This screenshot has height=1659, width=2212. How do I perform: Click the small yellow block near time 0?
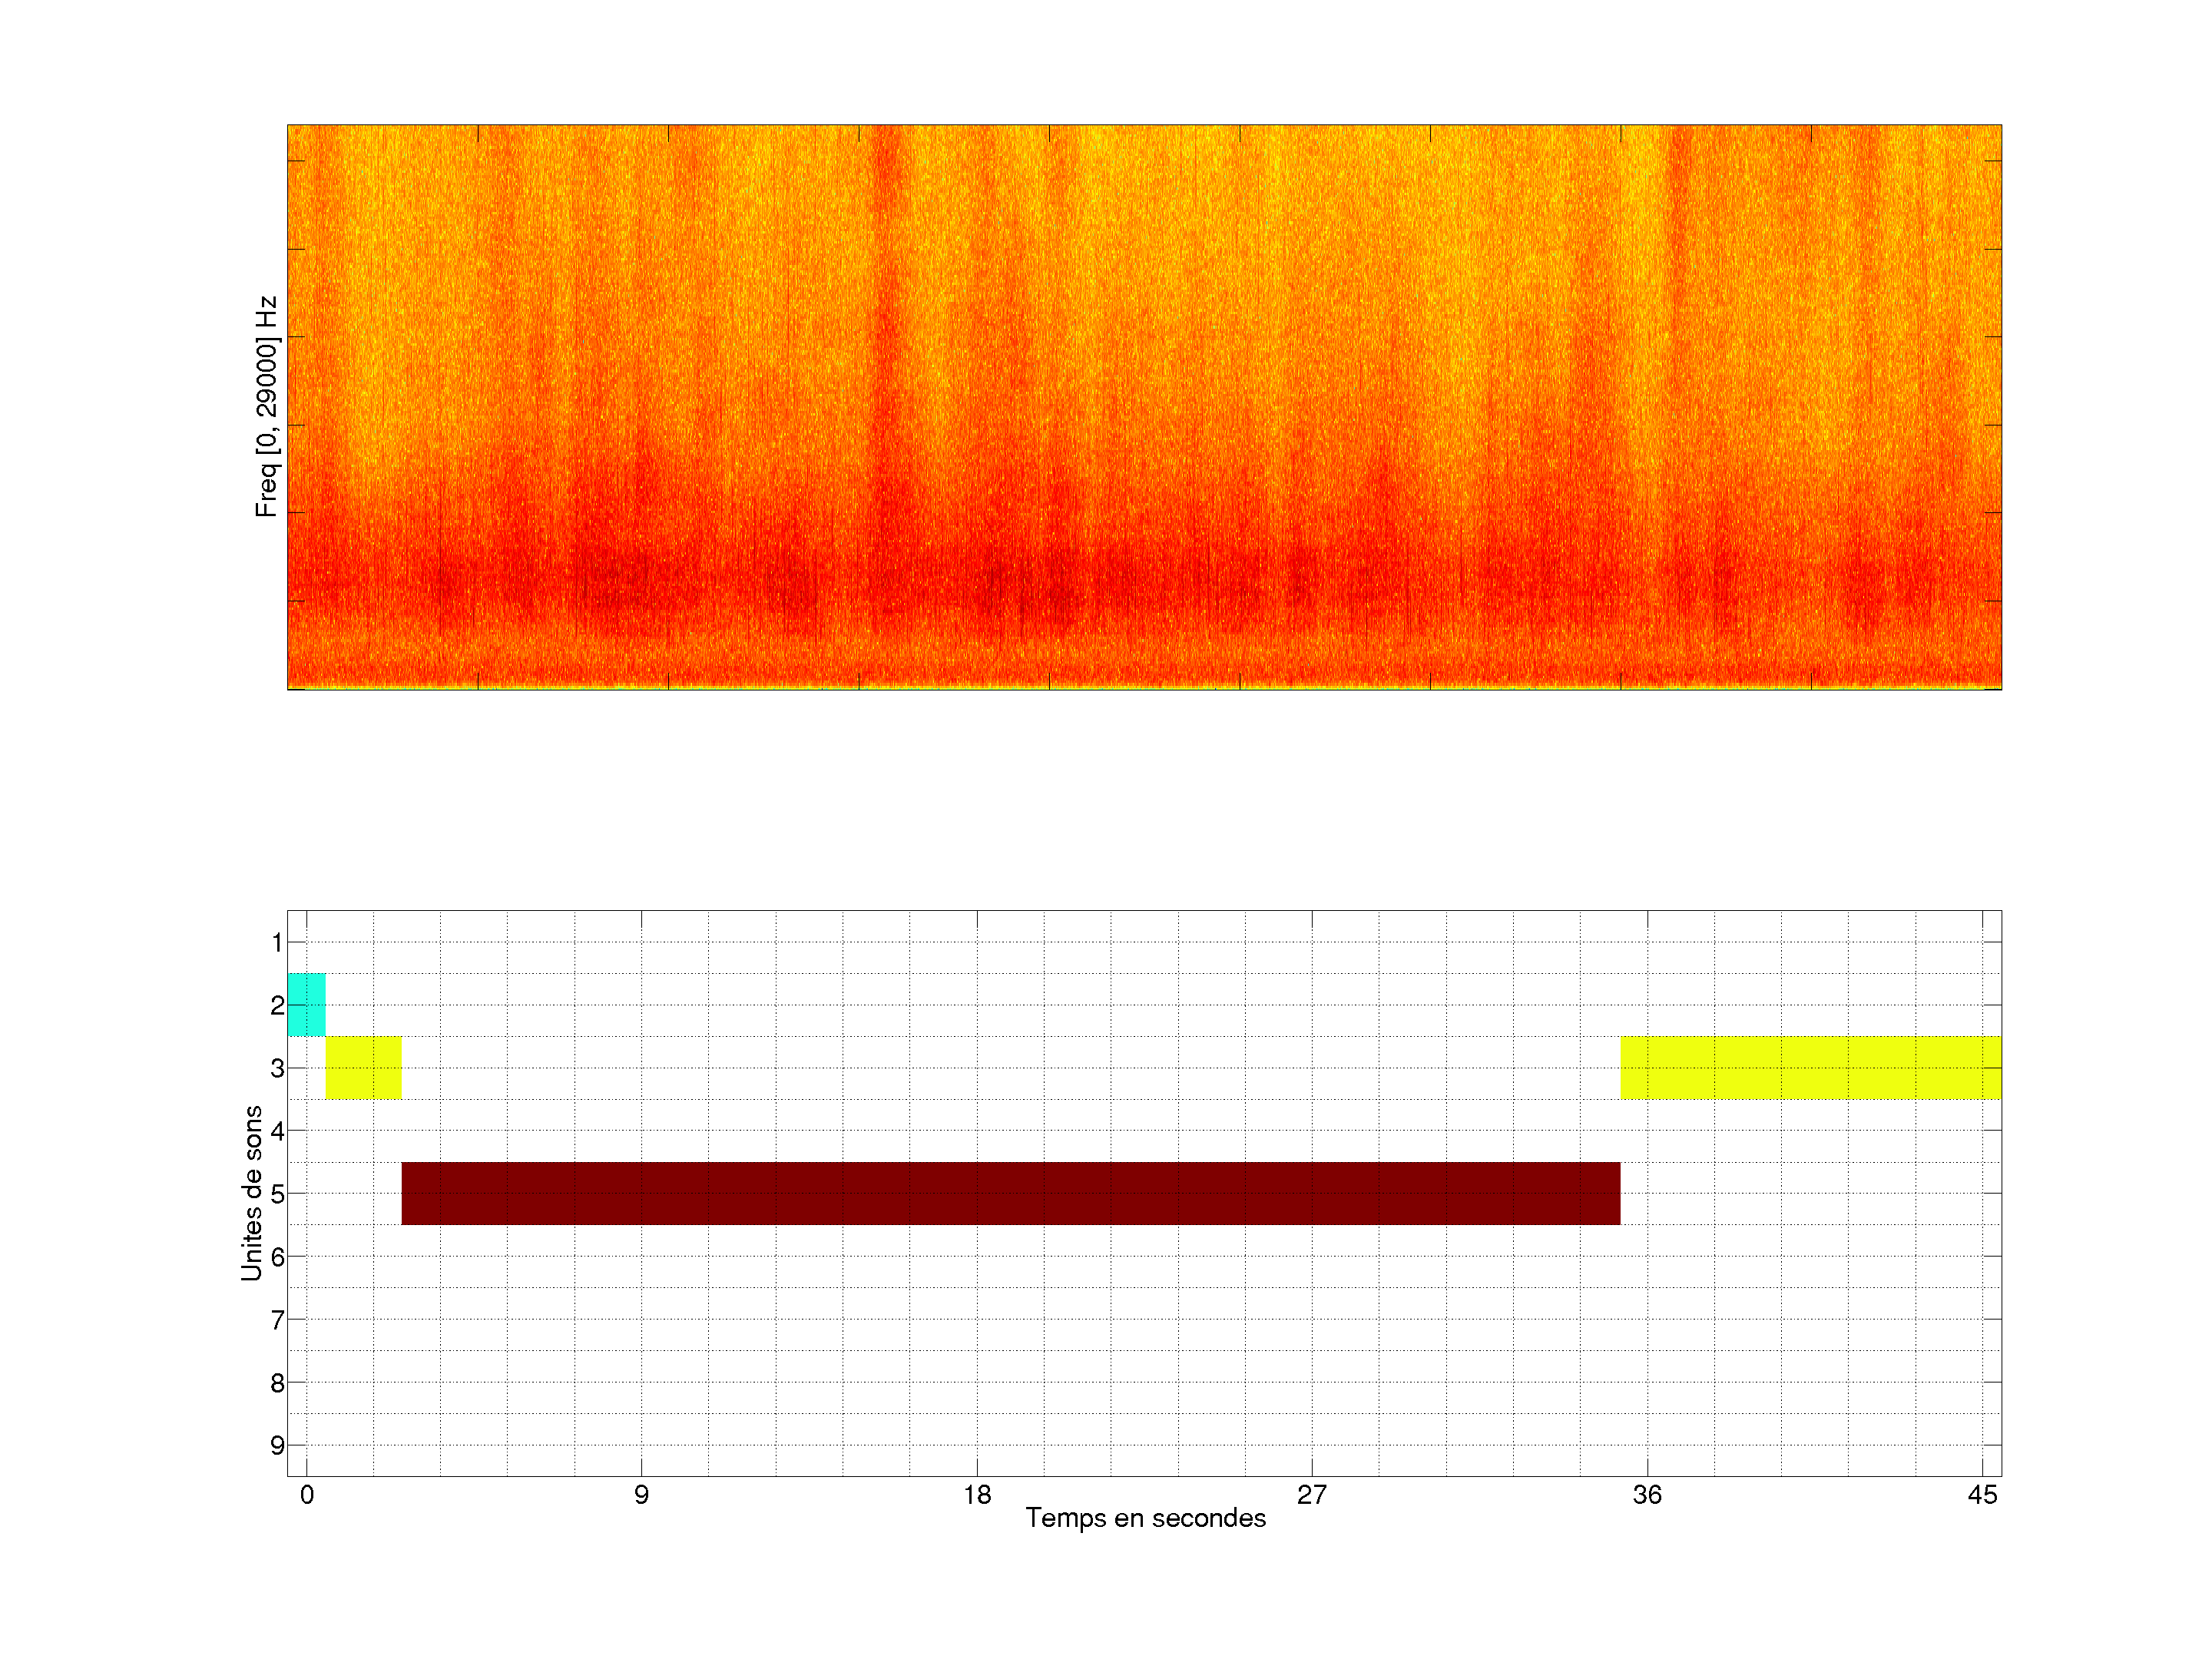pyautogui.click(x=363, y=1067)
